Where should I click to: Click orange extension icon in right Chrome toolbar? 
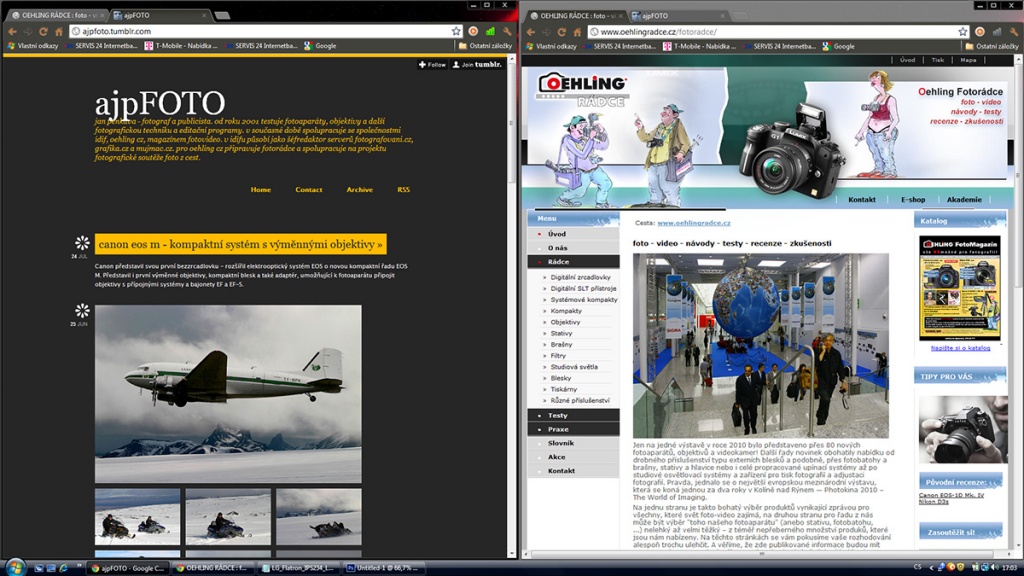(x=980, y=32)
